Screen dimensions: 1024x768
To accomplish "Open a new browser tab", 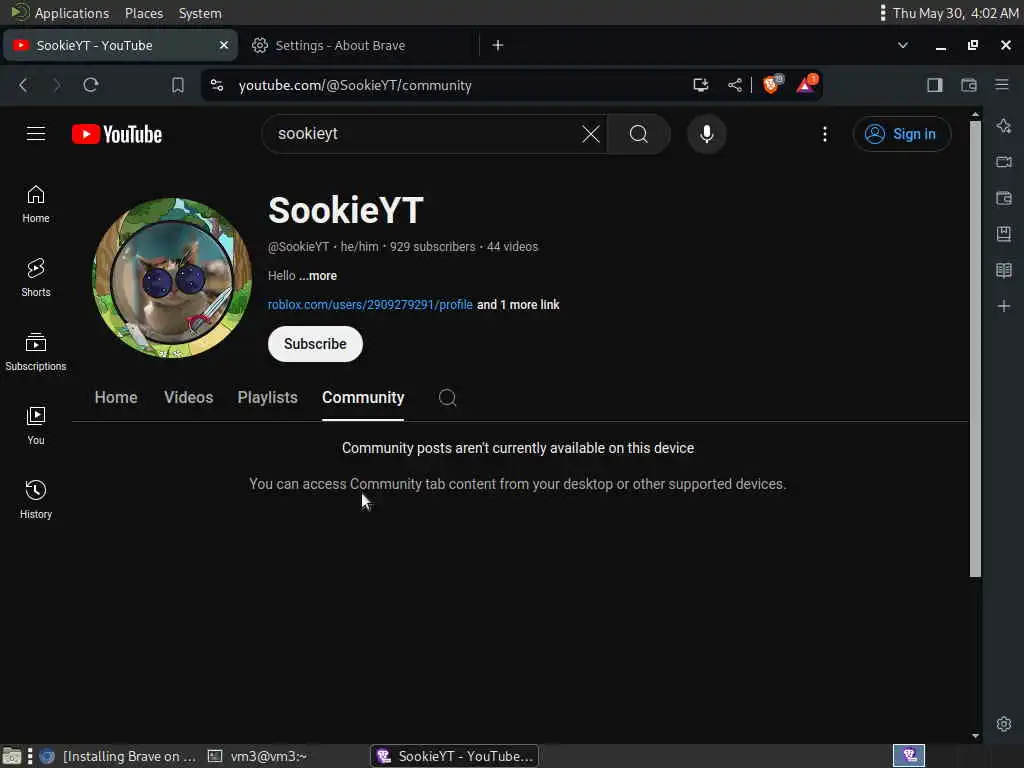I will [x=498, y=45].
